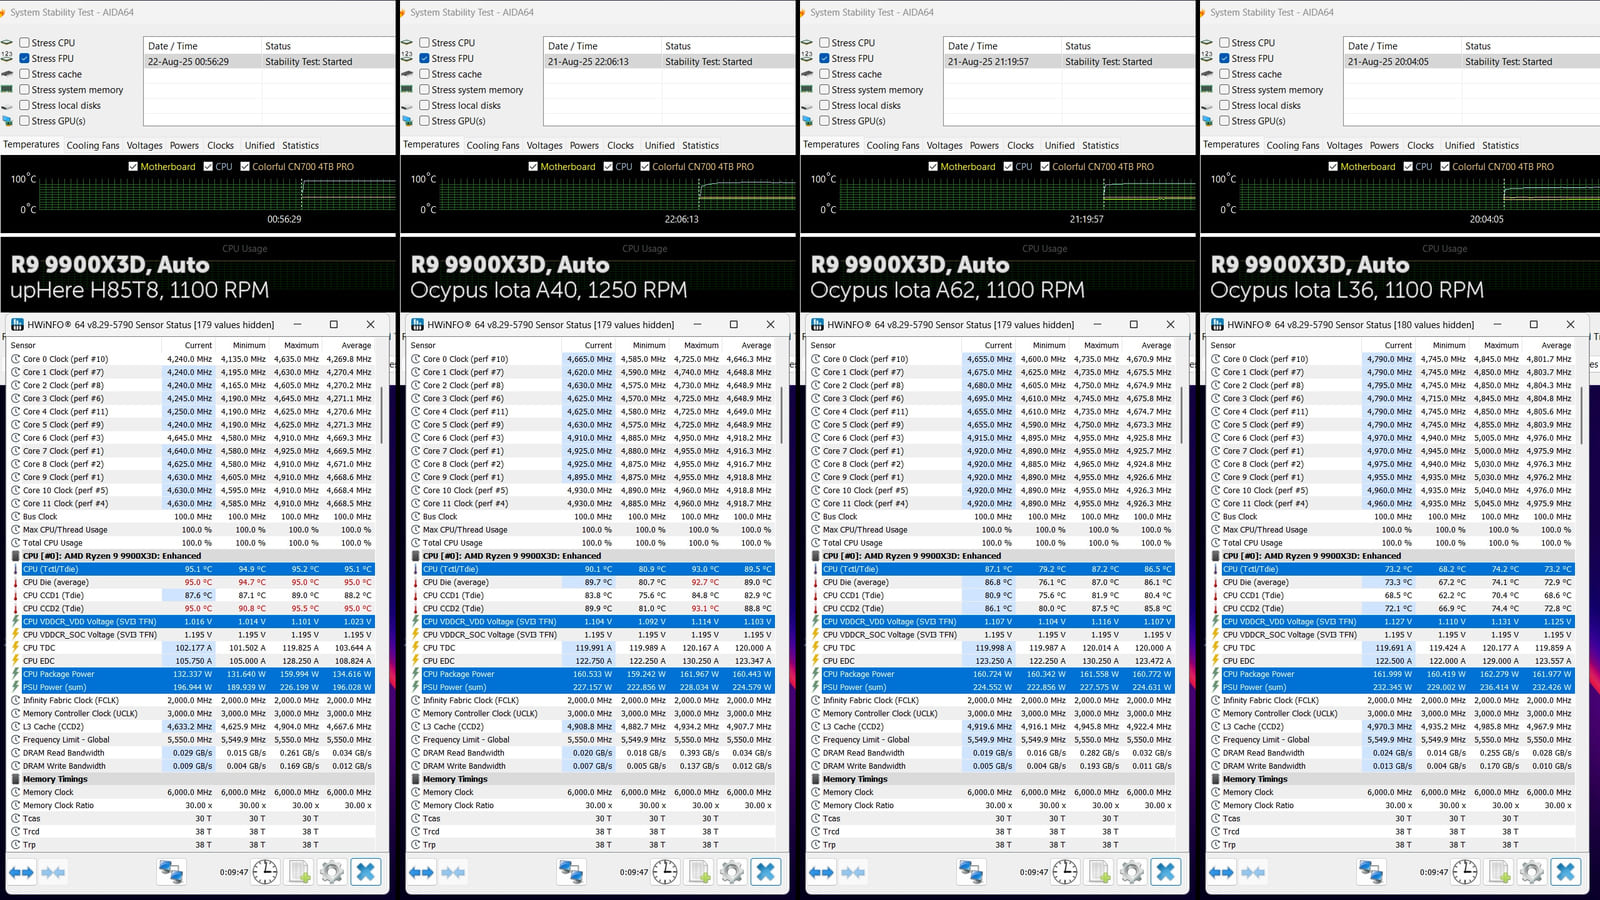1600x900 pixels.
Task: Select PSU Power (sum) row in upHere H85T8 window
Action: [193, 687]
